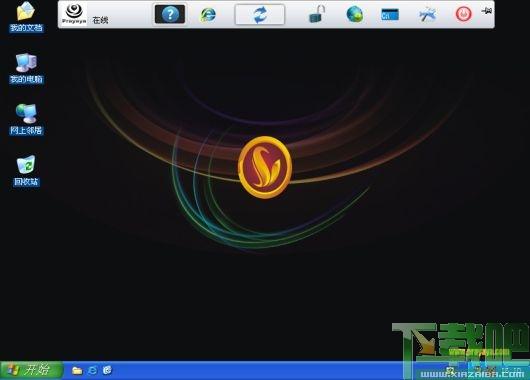The image size is (530, 380).
Task: Open the 开始 Start menu button
Action: pos(32,370)
